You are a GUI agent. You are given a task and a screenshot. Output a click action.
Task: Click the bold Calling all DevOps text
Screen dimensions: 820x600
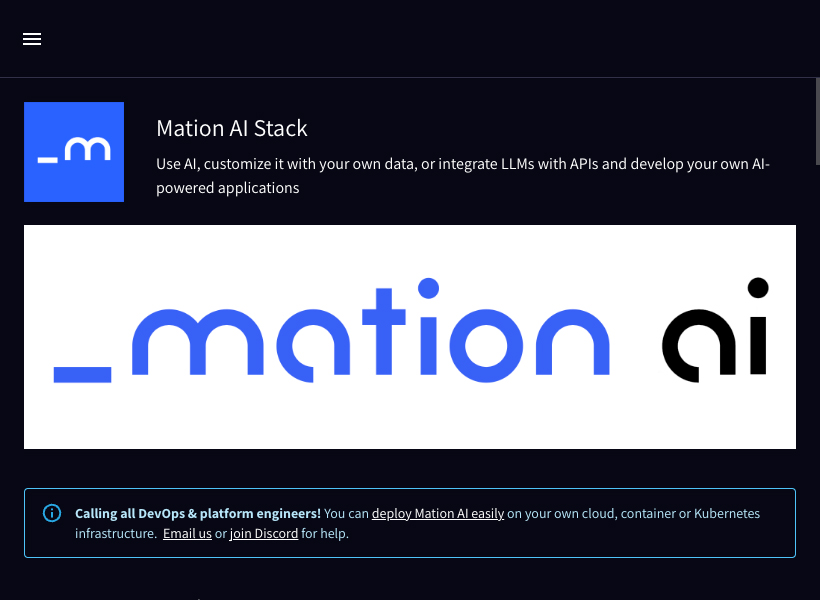point(198,514)
